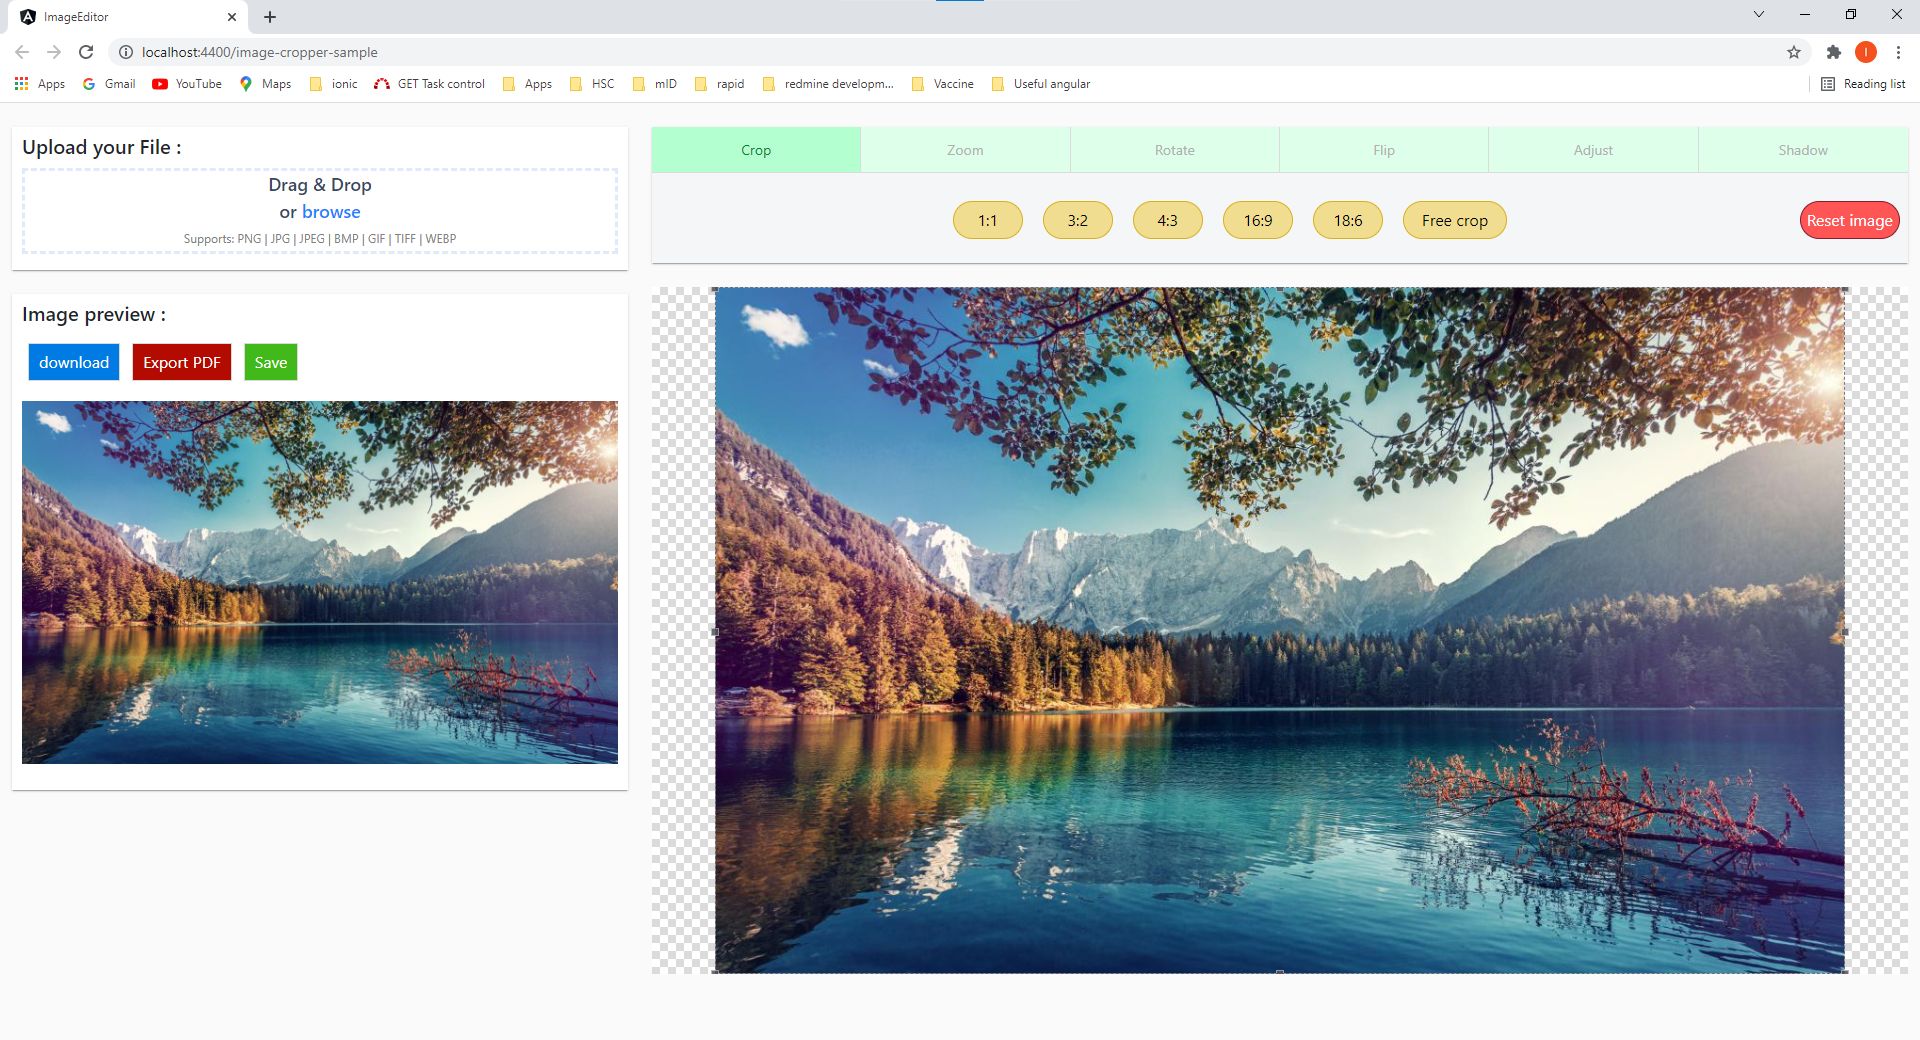
Task: Click the "Upload your File :" heading
Action: click(x=102, y=147)
